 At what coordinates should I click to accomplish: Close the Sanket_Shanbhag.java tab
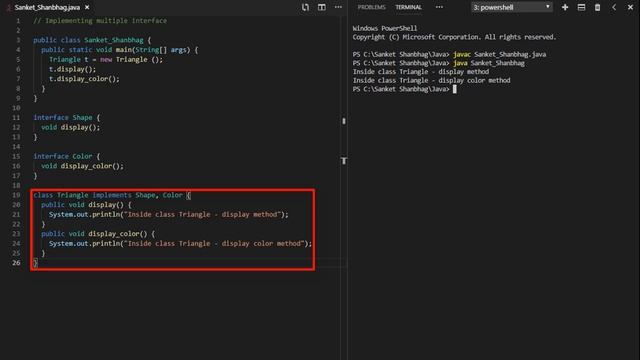[x=87, y=7]
